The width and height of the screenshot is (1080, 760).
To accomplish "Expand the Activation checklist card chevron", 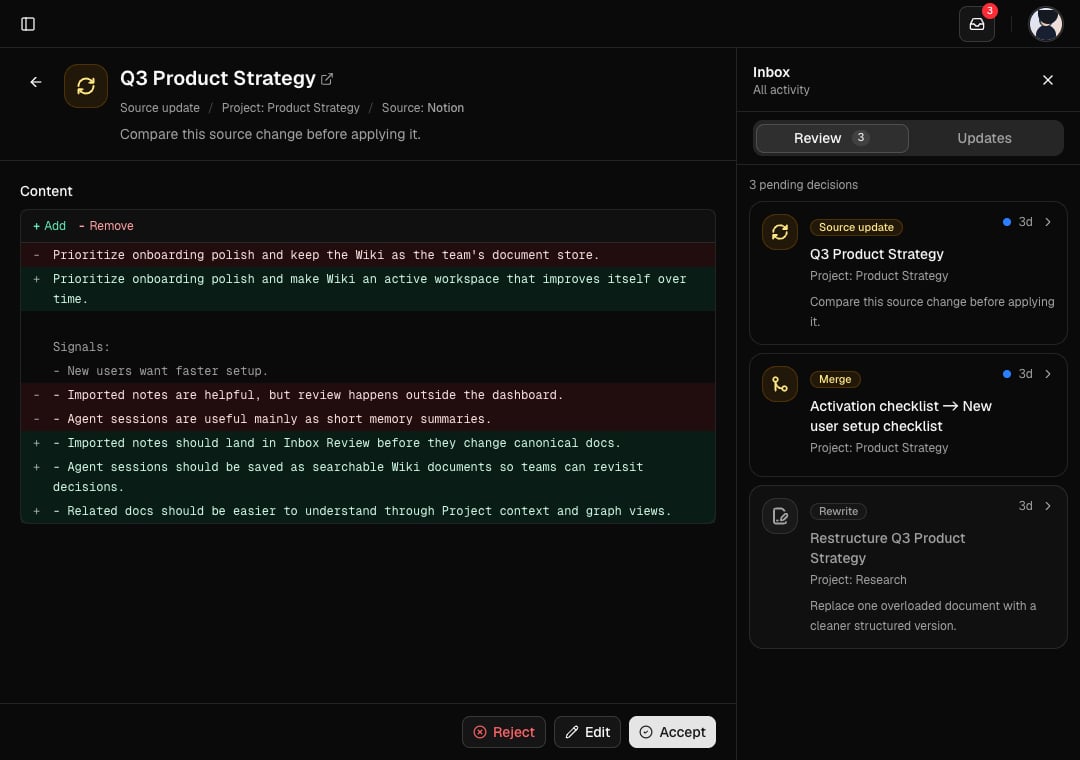I will (1048, 374).
